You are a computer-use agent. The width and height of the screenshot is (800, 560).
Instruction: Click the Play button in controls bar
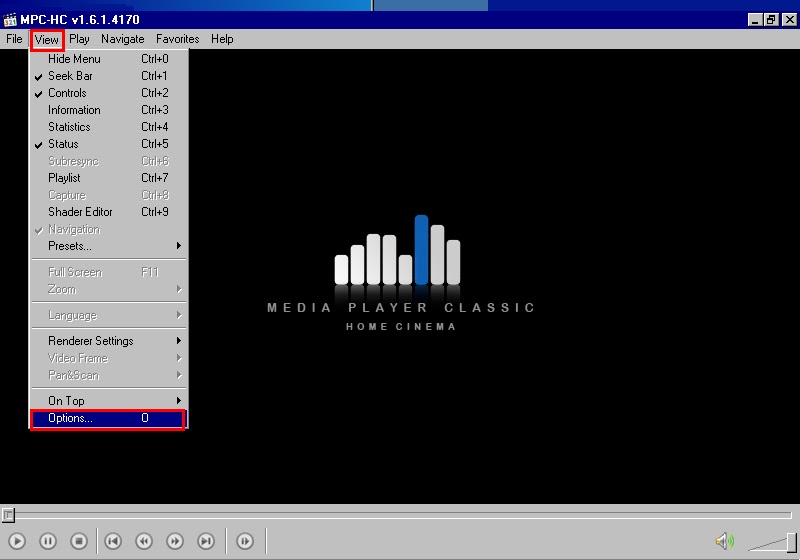(17, 541)
